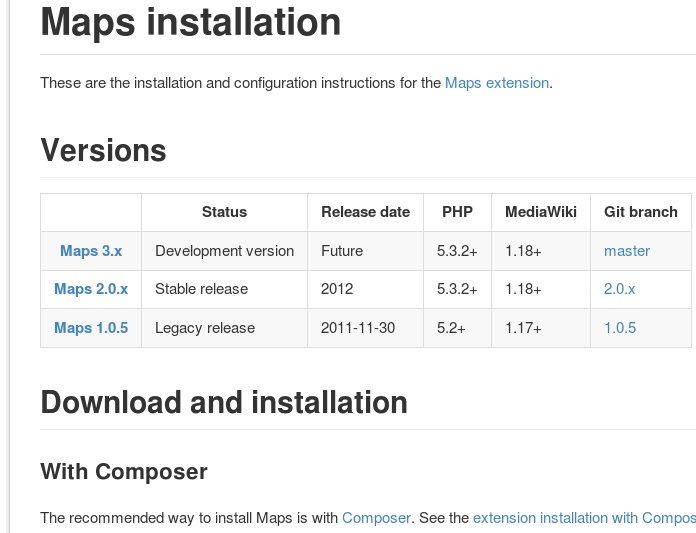Open the Maps 3.x version link
Viewport: 696px width, 533px height.
[x=91, y=251]
